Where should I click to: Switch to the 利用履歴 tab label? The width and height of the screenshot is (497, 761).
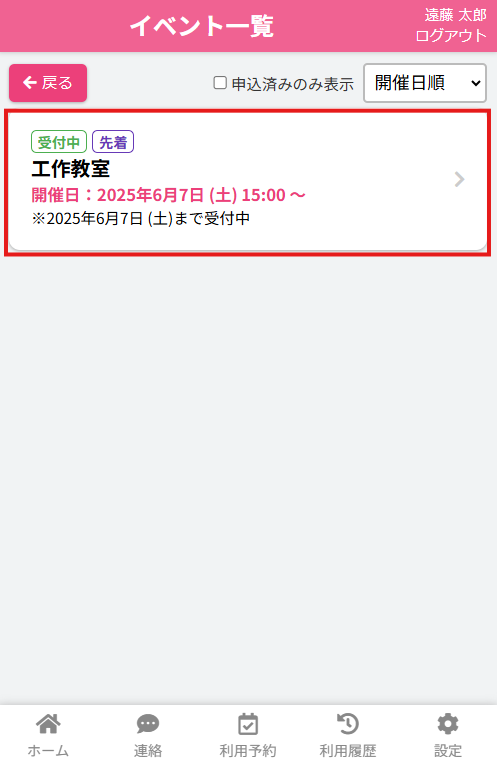click(x=348, y=750)
